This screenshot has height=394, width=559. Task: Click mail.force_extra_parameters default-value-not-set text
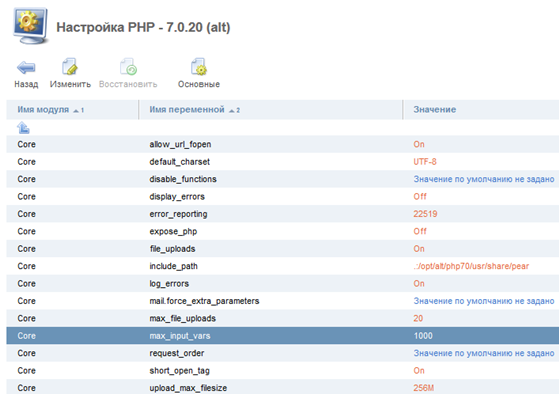click(x=484, y=301)
